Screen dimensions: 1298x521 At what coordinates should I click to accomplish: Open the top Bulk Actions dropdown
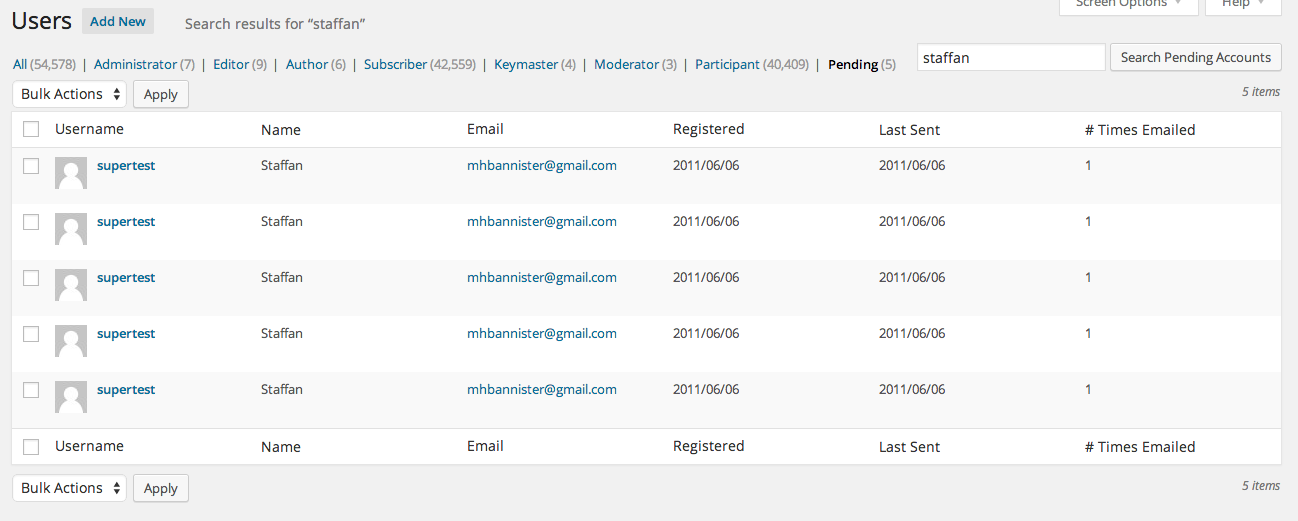click(x=70, y=94)
